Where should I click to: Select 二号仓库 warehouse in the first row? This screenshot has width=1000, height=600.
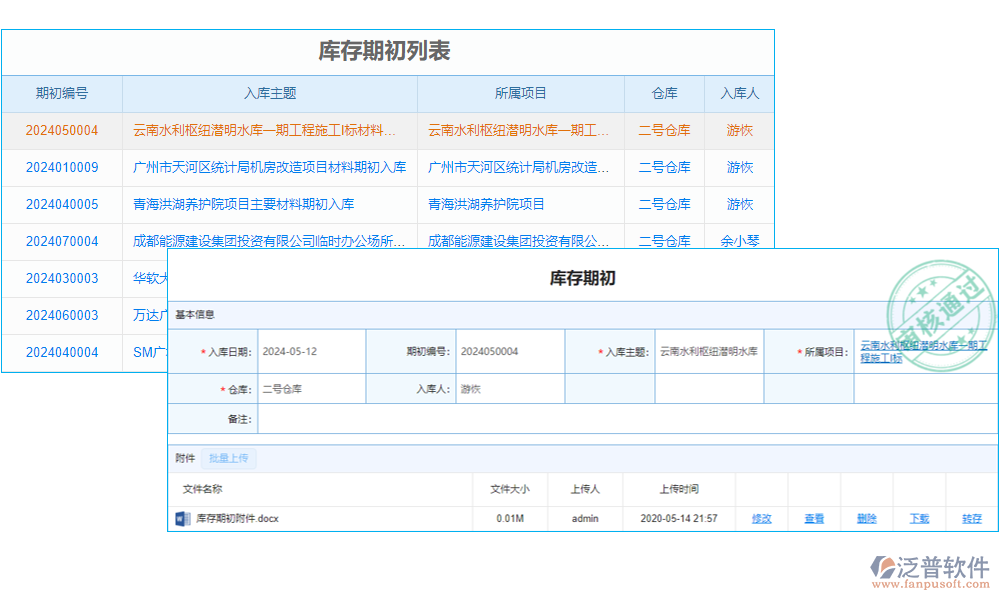(x=664, y=130)
